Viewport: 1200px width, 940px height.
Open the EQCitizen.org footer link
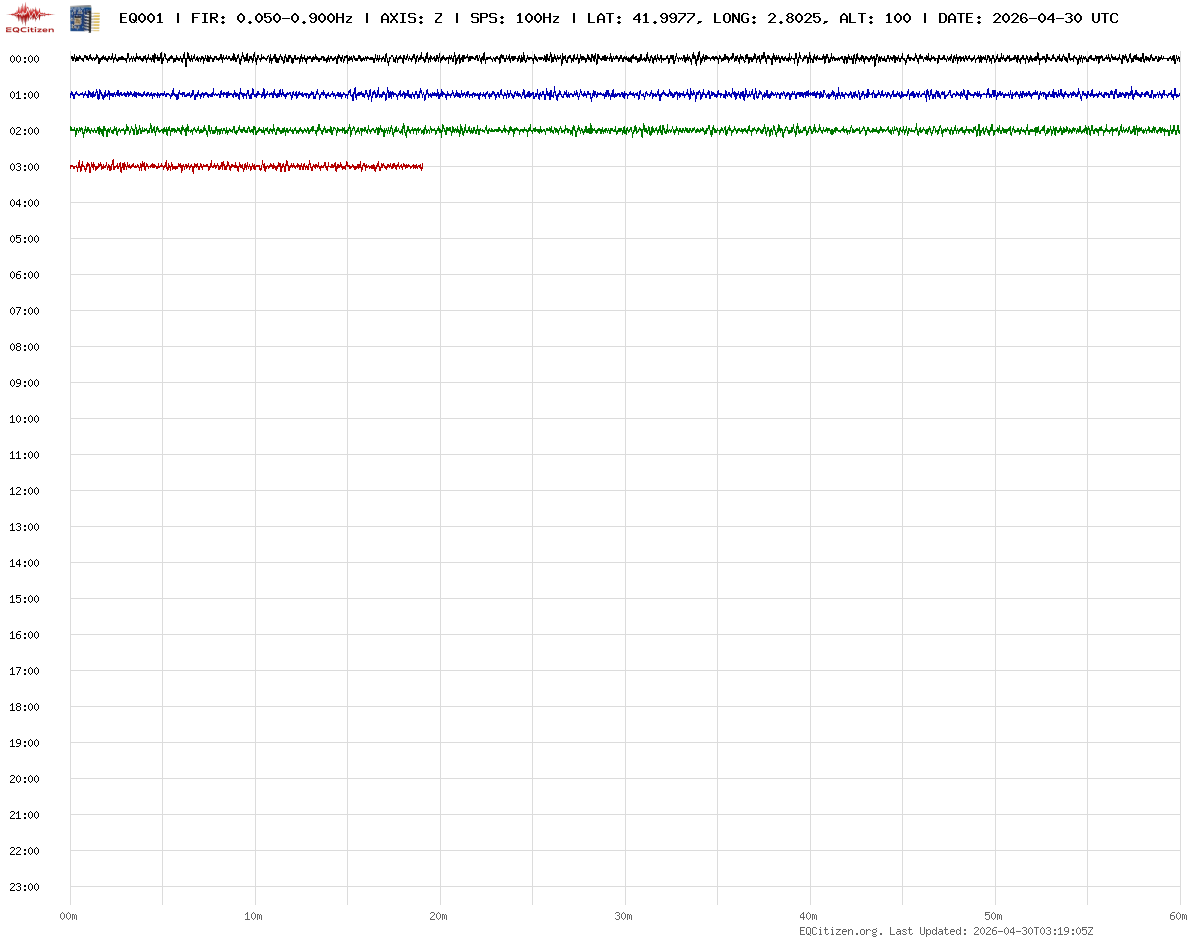pyautogui.click(x=840, y=931)
